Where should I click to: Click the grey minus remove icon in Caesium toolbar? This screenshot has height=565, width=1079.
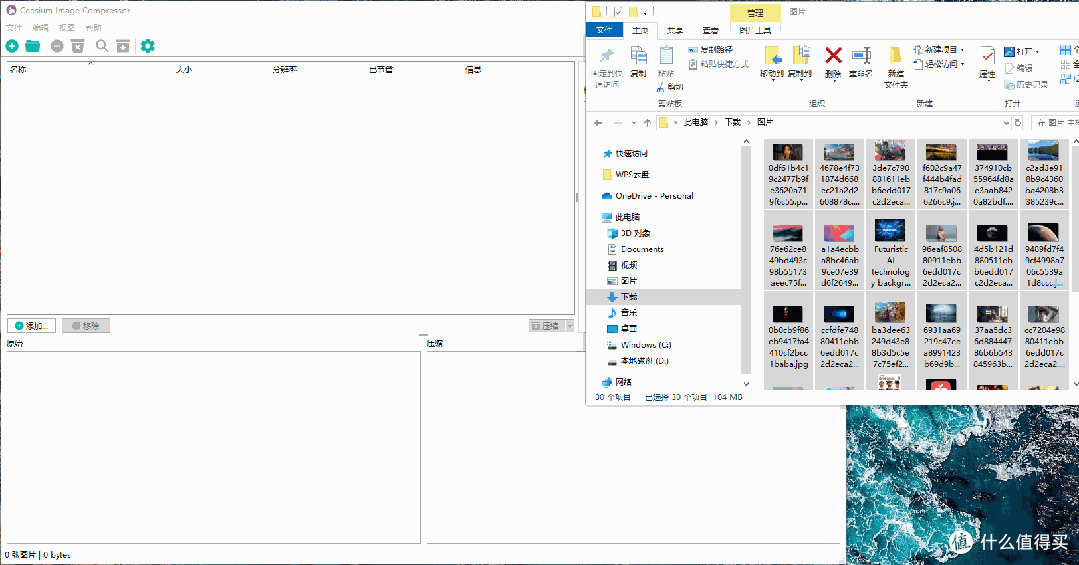pos(57,46)
